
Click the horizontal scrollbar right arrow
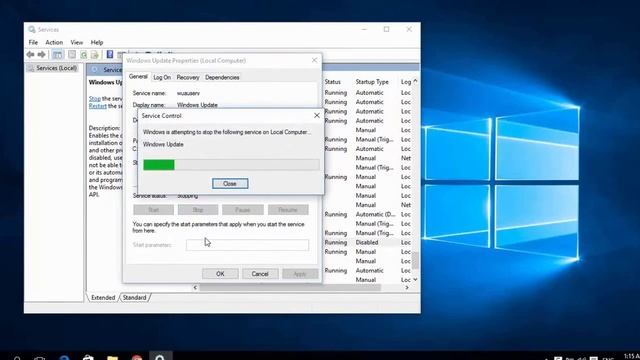click(x=407, y=288)
